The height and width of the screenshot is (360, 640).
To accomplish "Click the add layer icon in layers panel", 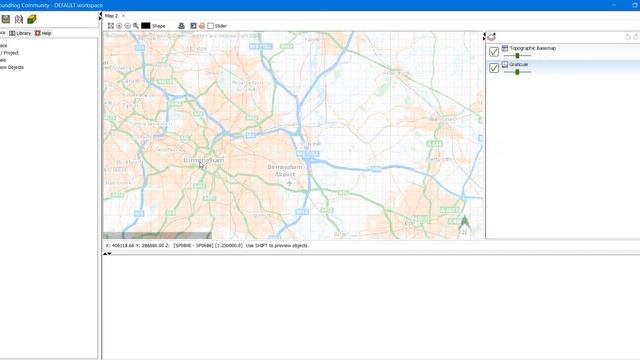I will click(x=492, y=37).
